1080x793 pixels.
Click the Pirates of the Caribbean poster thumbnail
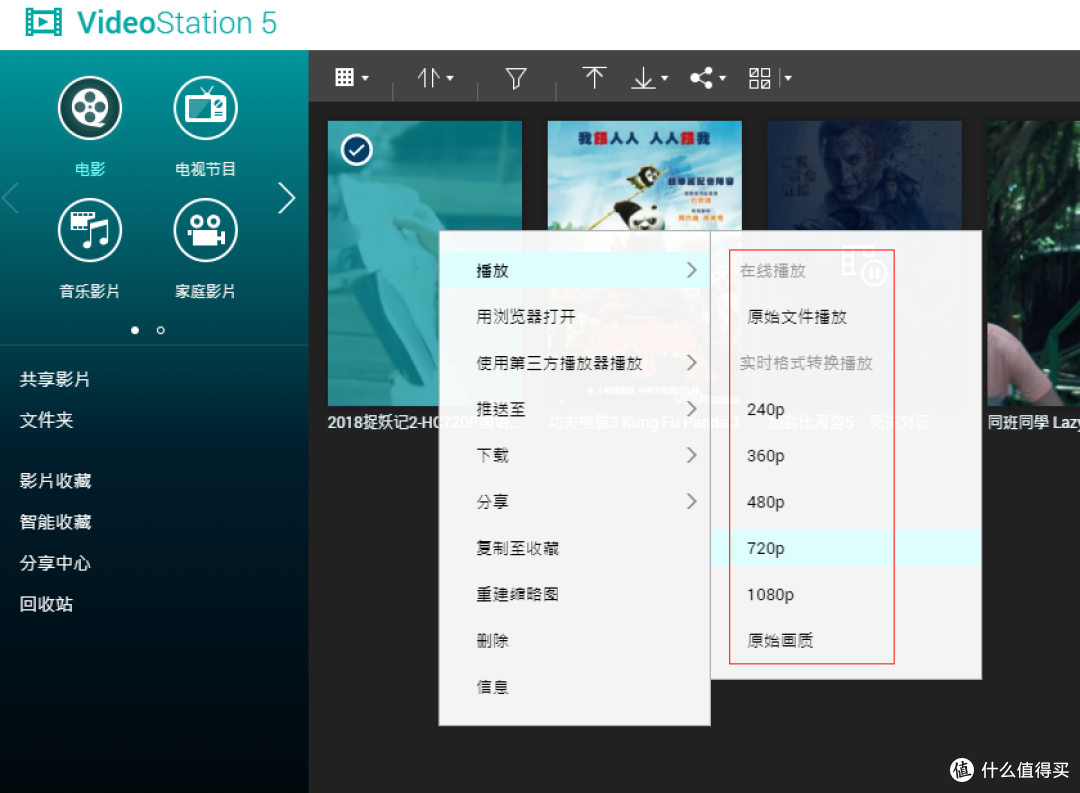click(x=864, y=176)
